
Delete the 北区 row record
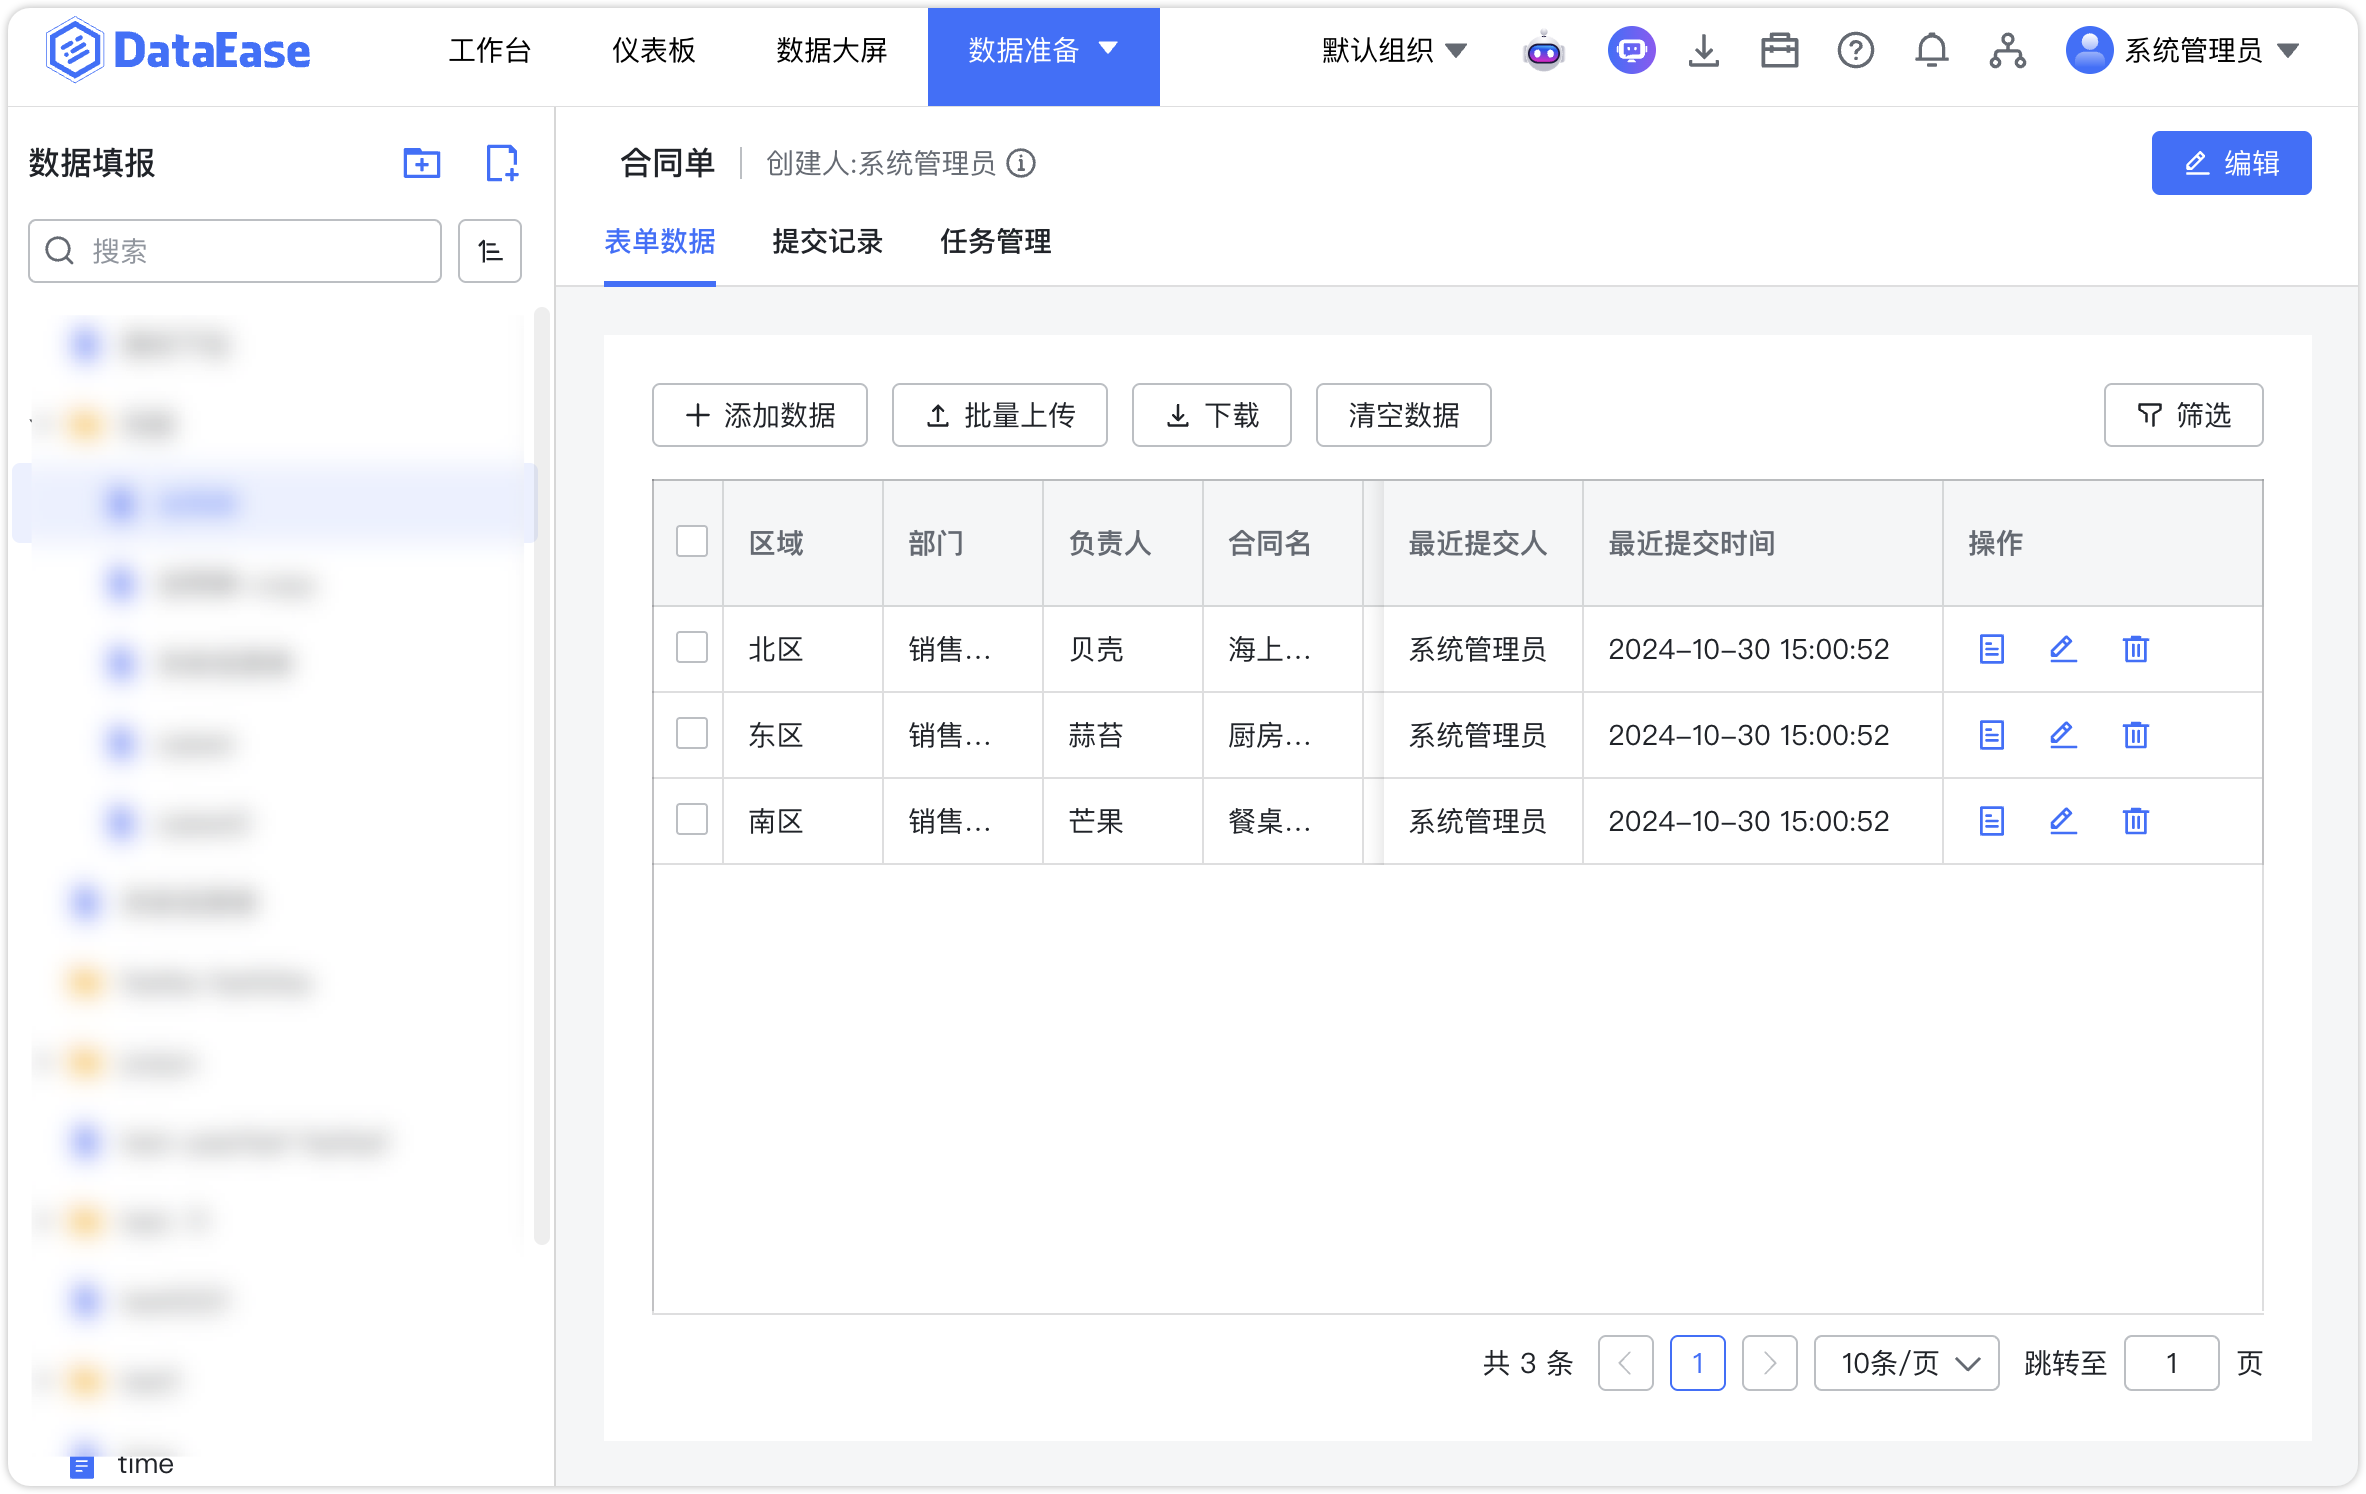coord(2136,649)
